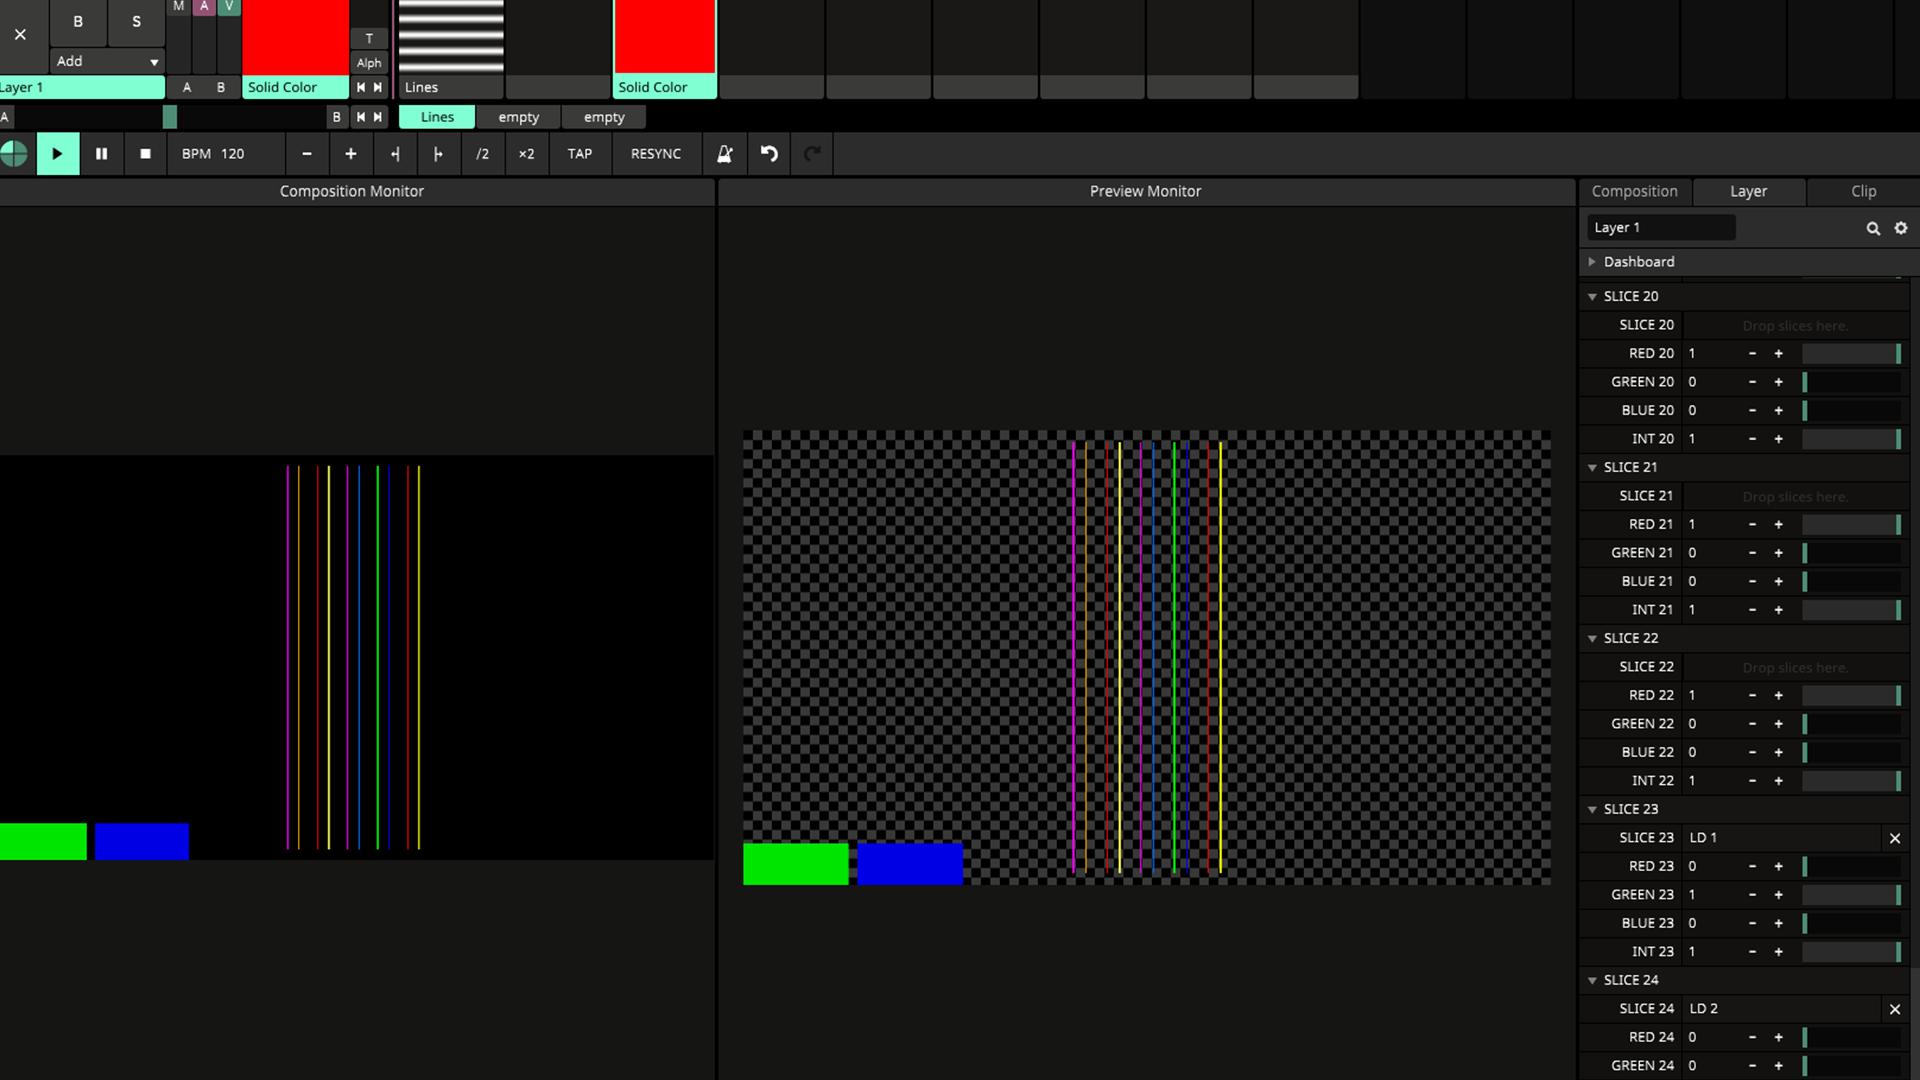Nudge the BPM backward
Screen dimensions: 1920x1080
pos(395,154)
